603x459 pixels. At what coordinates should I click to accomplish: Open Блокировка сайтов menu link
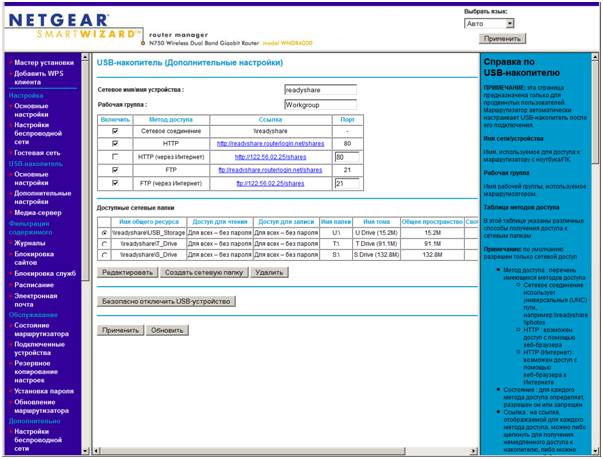pyautogui.click(x=34, y=258)
